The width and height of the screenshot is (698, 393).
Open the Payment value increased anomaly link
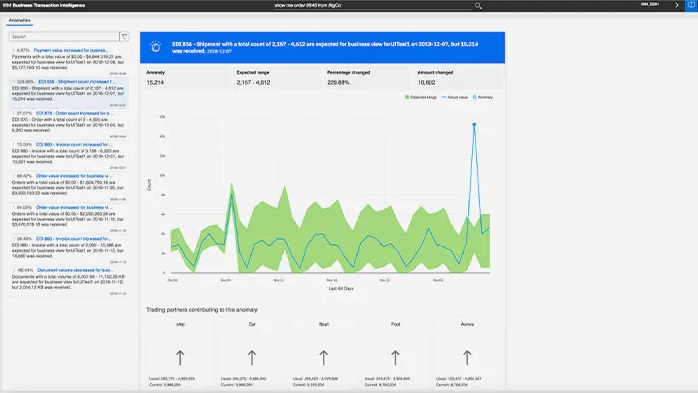[71, 51]
